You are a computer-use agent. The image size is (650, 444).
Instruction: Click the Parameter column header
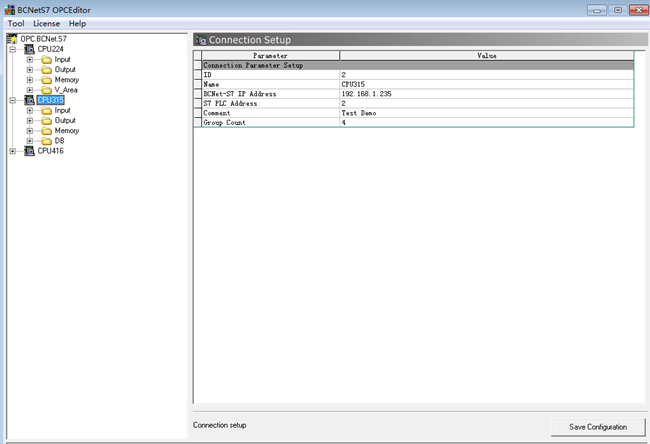[270, 56]
